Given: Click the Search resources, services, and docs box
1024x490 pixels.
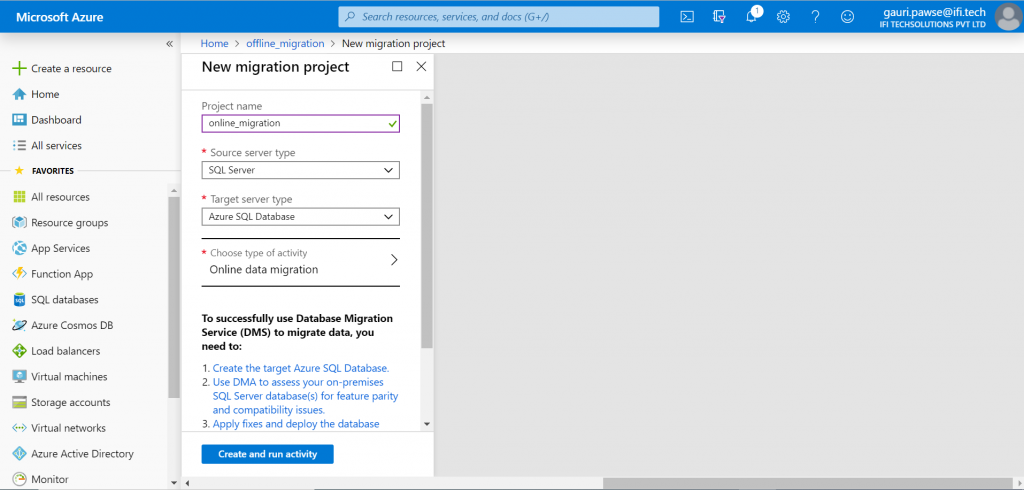Looking at the screenshot, I should pyautogui.click(x=499, y=17).
